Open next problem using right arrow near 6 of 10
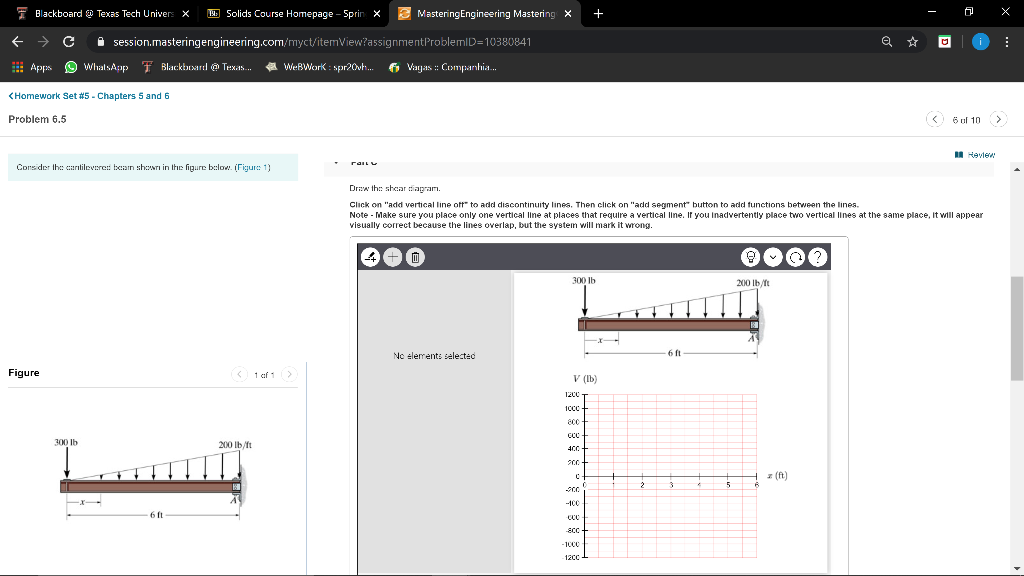The width and height of the screenshot is (1024, 576). pyautogui.click(x=998, y=118)
